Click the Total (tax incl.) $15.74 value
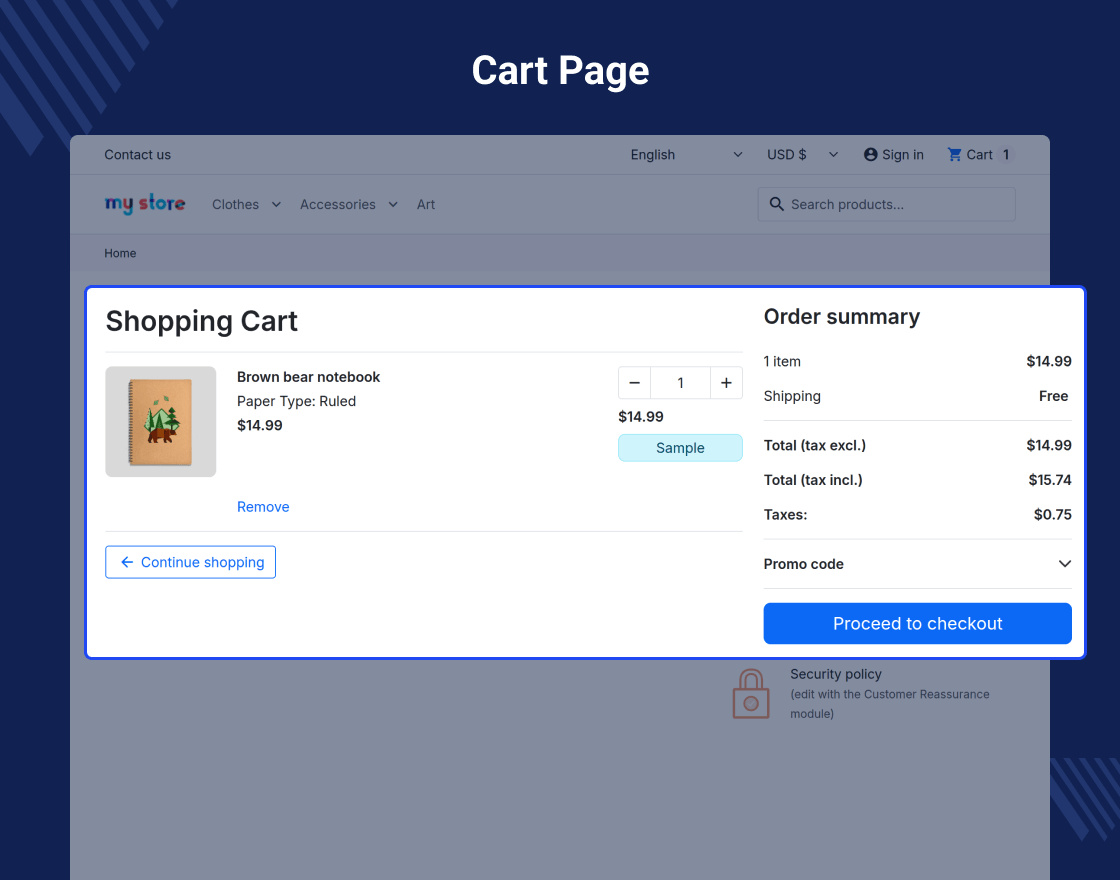This screenshot has height=880, width=1120. 1050,480
